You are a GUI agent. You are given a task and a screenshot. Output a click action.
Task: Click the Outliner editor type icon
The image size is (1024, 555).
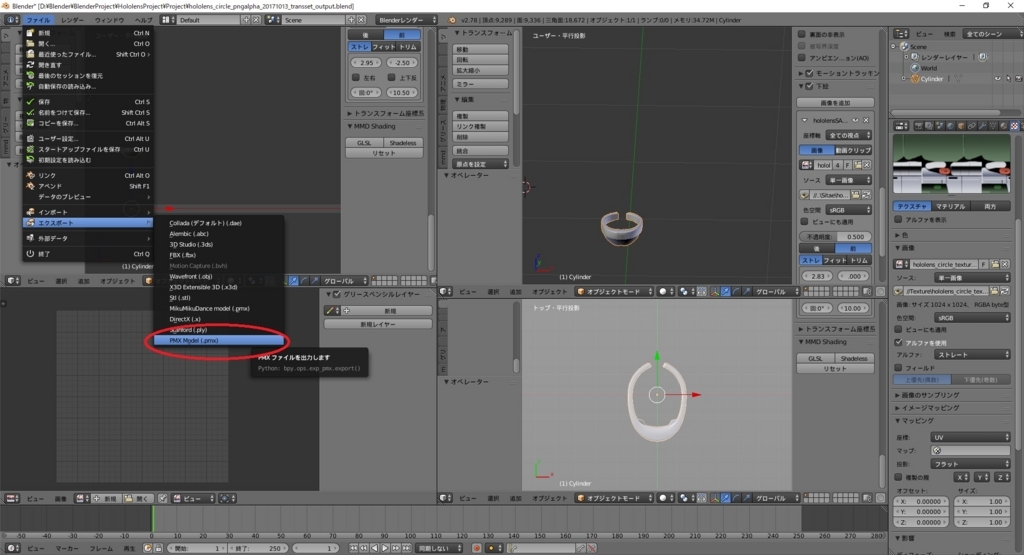[x=902, y=33]
